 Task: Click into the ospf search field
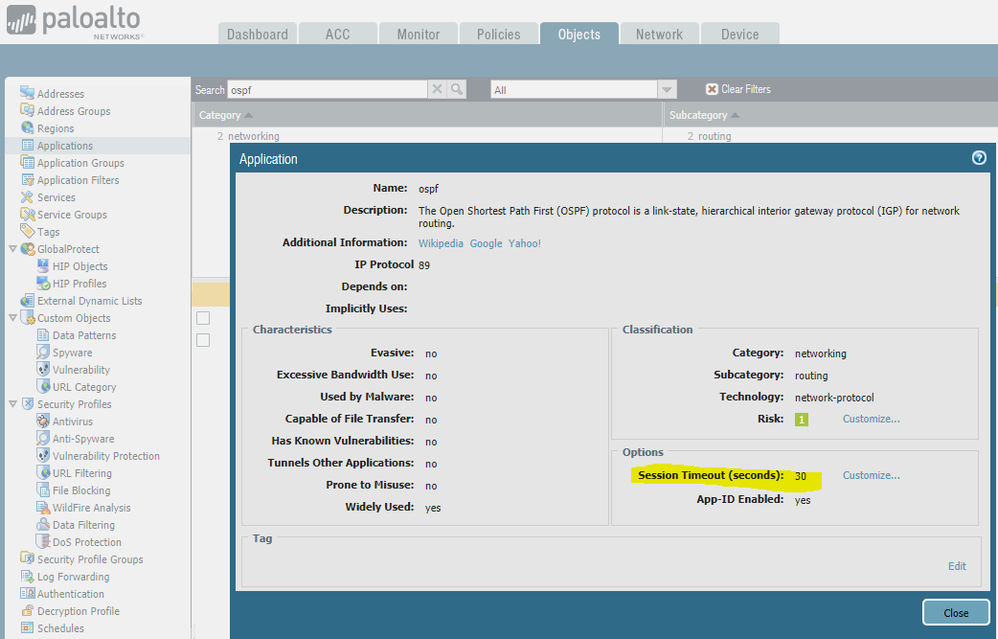(327, 90)
